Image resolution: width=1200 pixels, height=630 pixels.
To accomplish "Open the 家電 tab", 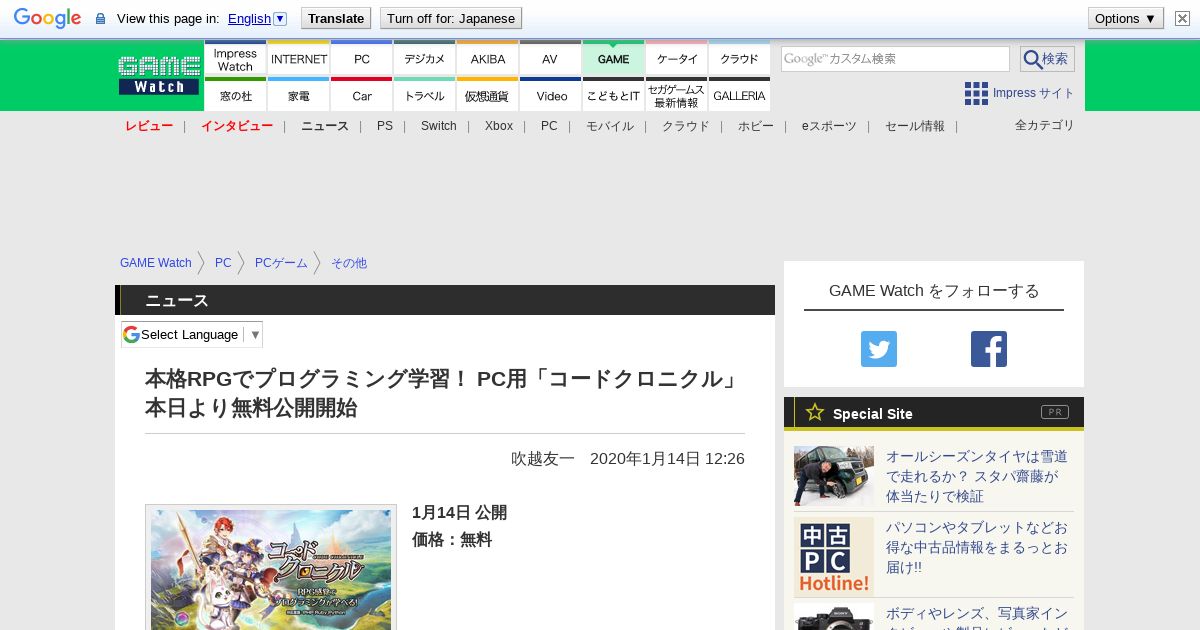I will point(299,94).
